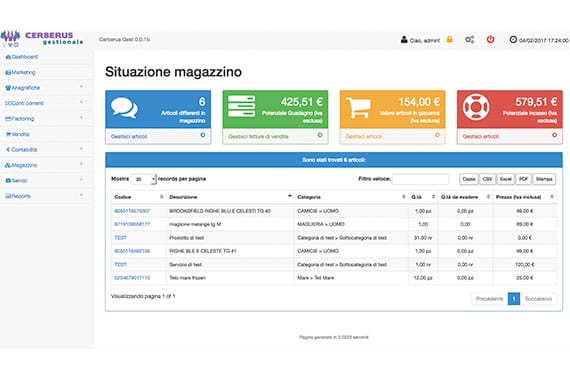Sort table by Categoria column
Screen dimensions: 570x380
click(351, 197)
